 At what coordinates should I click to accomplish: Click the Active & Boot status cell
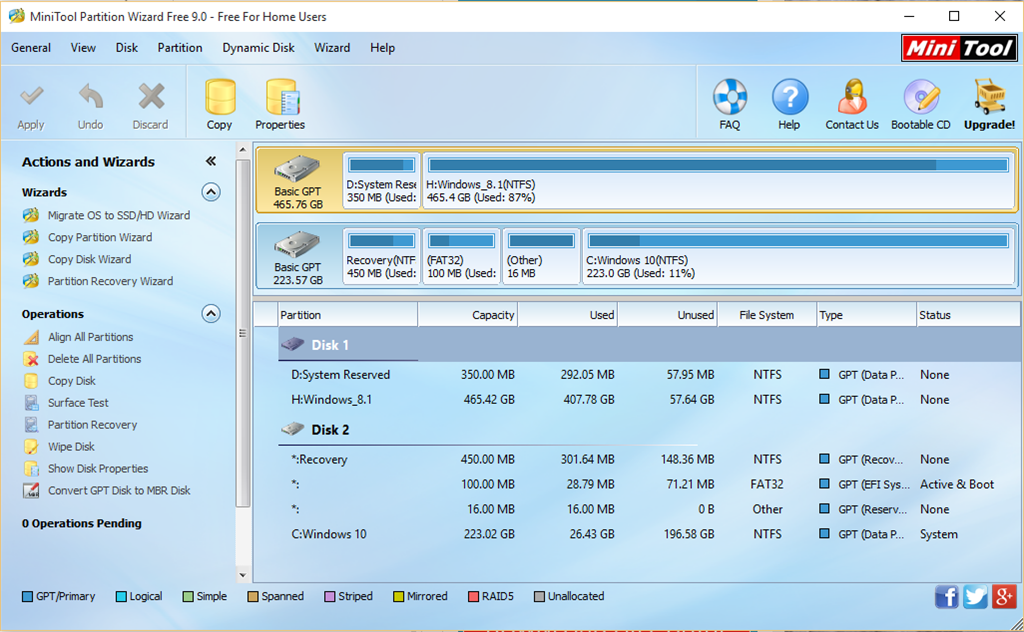pos(957,484)
